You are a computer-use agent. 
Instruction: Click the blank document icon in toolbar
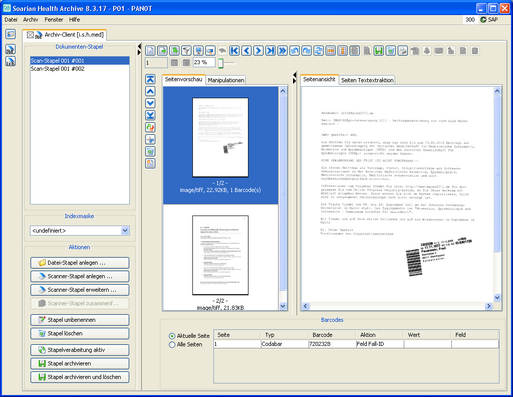(x=150, y=51)
